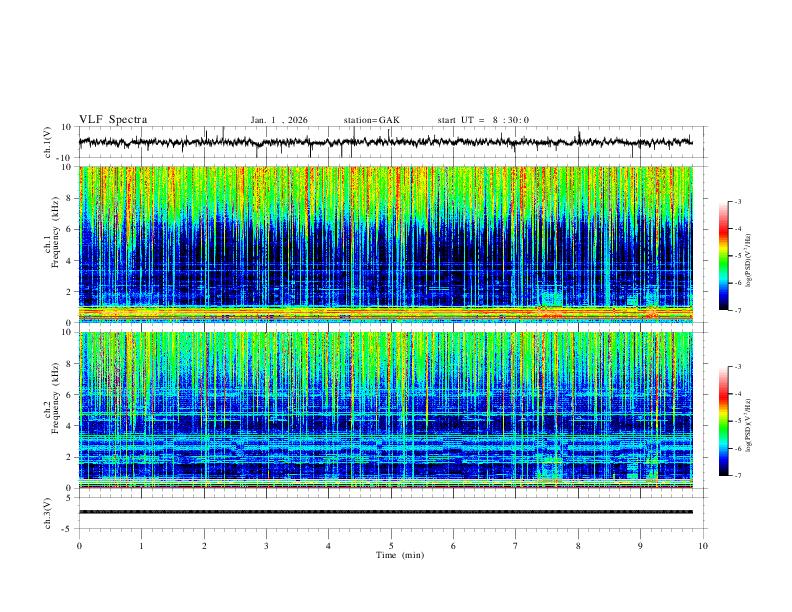The height and width of the screenshot is (612, 792).
Task: Click the "5" tick on ch.3(V) axis
Action: click(69, 497)
